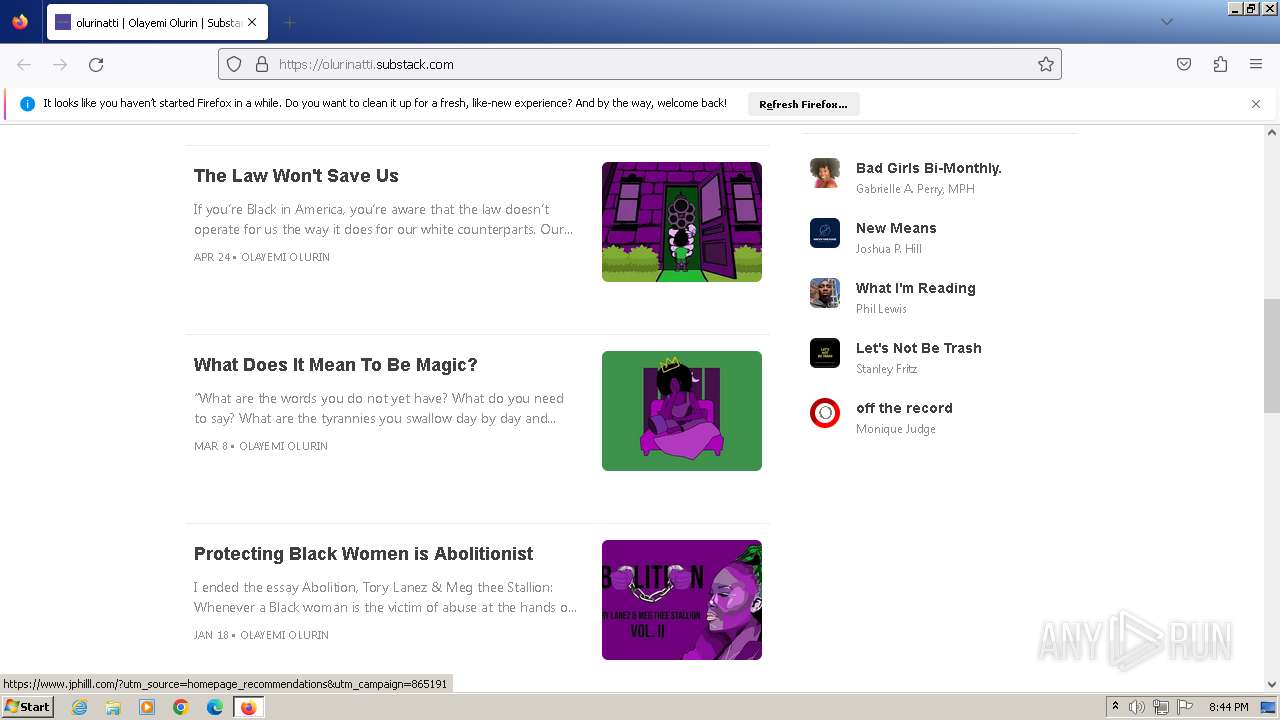Open article What Does It Mean To Be Magic?
This screenshot has width=1280, height=720.
click(335, 365)
